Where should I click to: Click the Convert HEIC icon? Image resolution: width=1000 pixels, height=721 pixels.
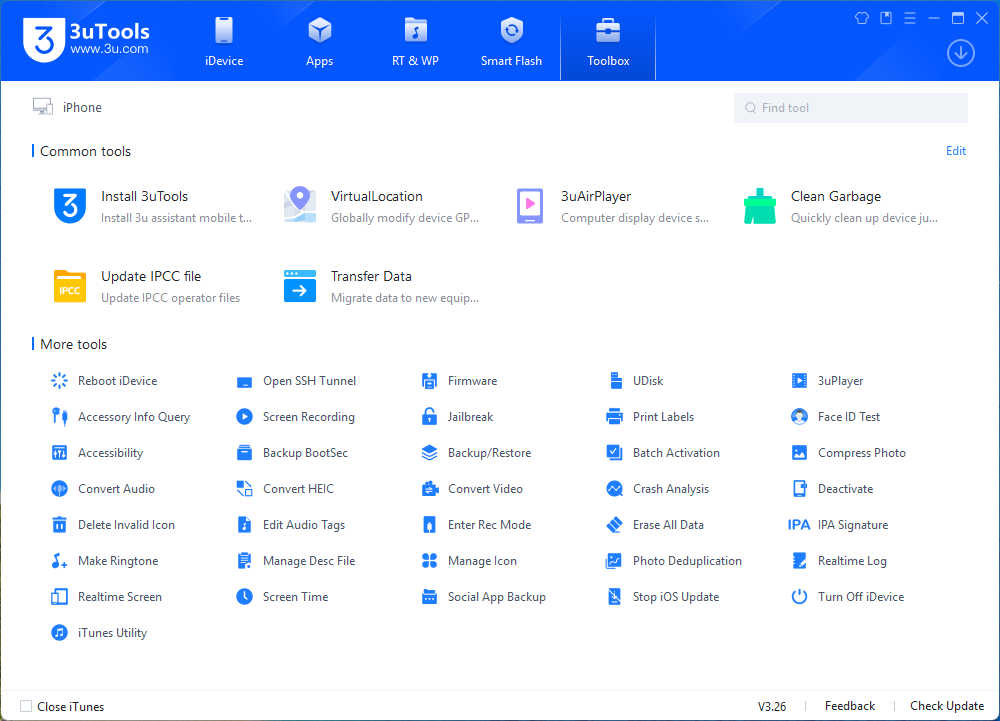pyautogui.click(x=244, y=488)
